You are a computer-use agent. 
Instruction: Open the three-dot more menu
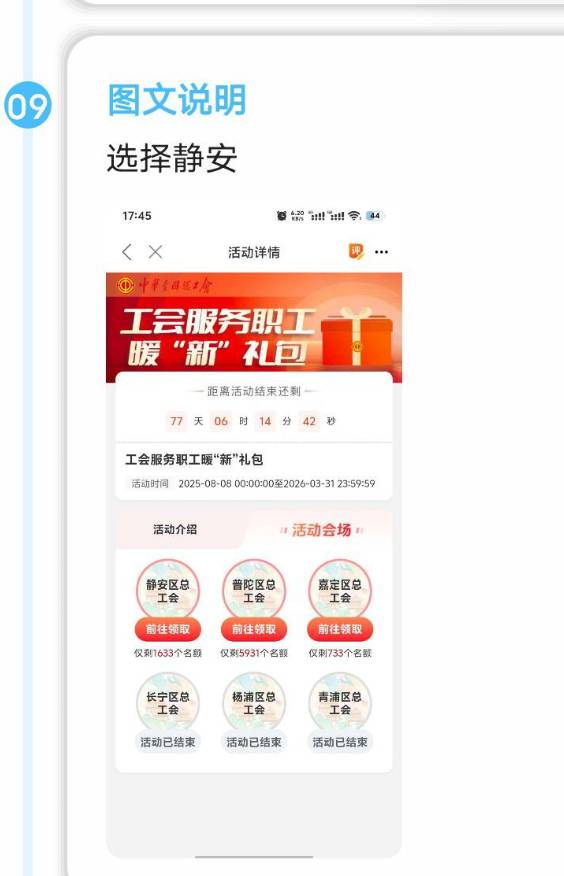pos(381,252)
